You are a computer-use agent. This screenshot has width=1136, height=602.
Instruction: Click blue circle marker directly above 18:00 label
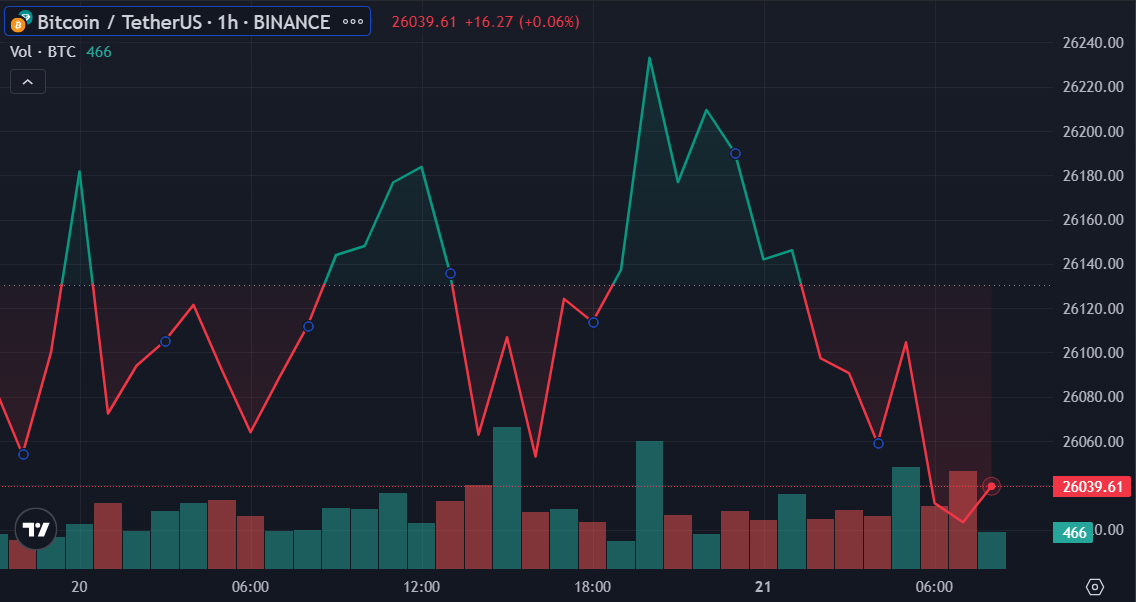click(593, 322)
